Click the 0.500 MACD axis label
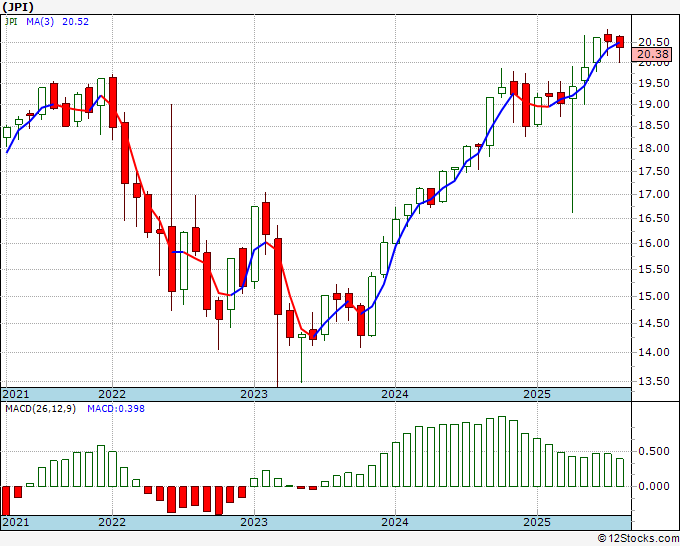This screenshot has height=546, width=680. (654, 451)
